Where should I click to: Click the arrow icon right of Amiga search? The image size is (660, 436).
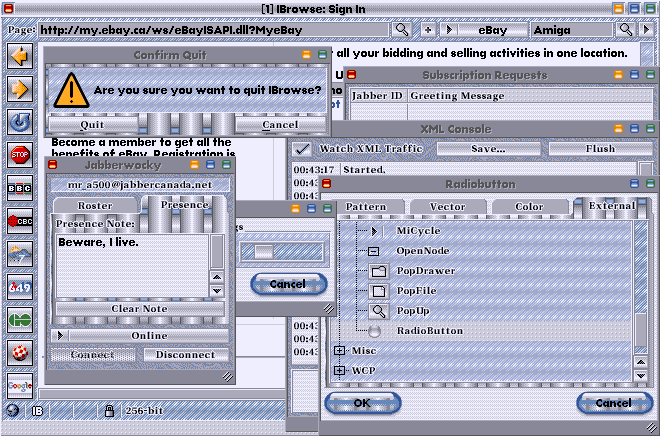[x=647, y=30]
